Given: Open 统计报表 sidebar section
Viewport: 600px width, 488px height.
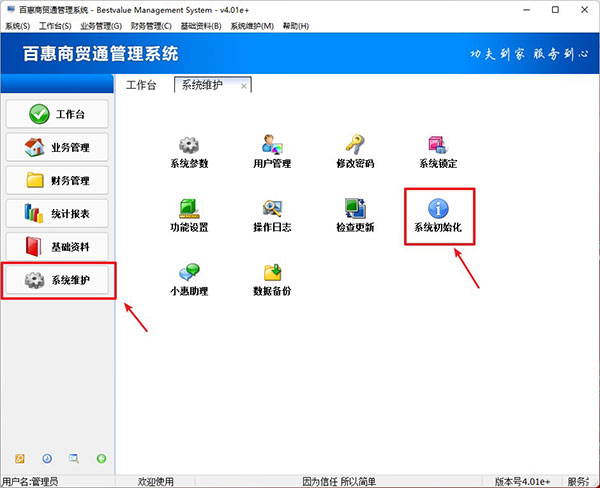Looking at the screenshot, I should [57, 214].
